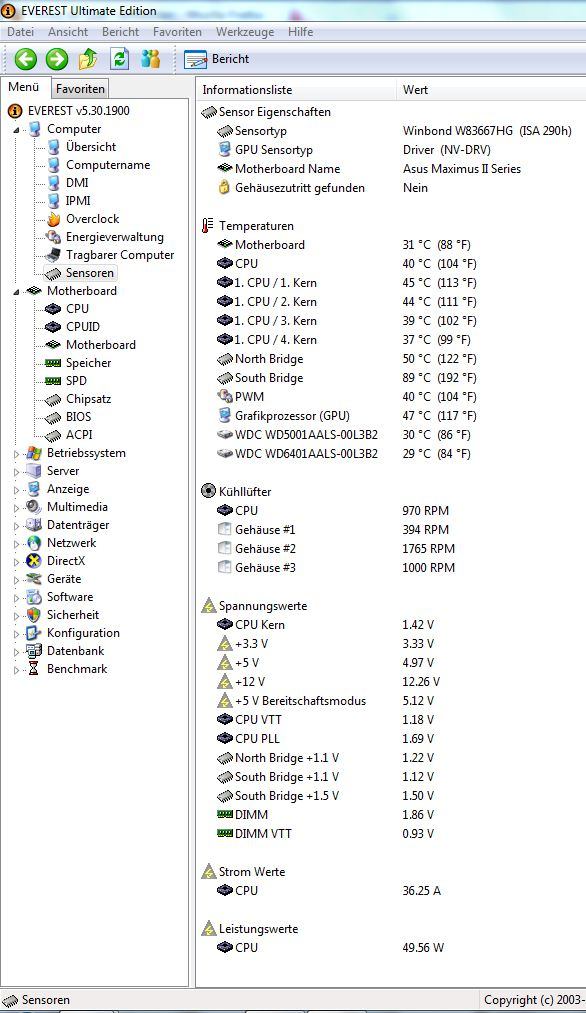The image size is (586, 1013).
Task: Switch to the Favoriten tab in sidebar
Action: point(80,89)
